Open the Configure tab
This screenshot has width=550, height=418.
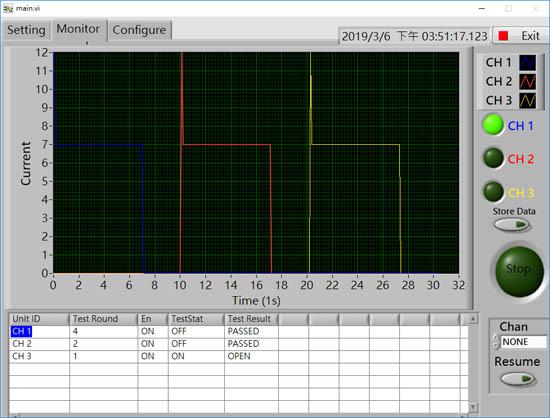click(139, 30)
